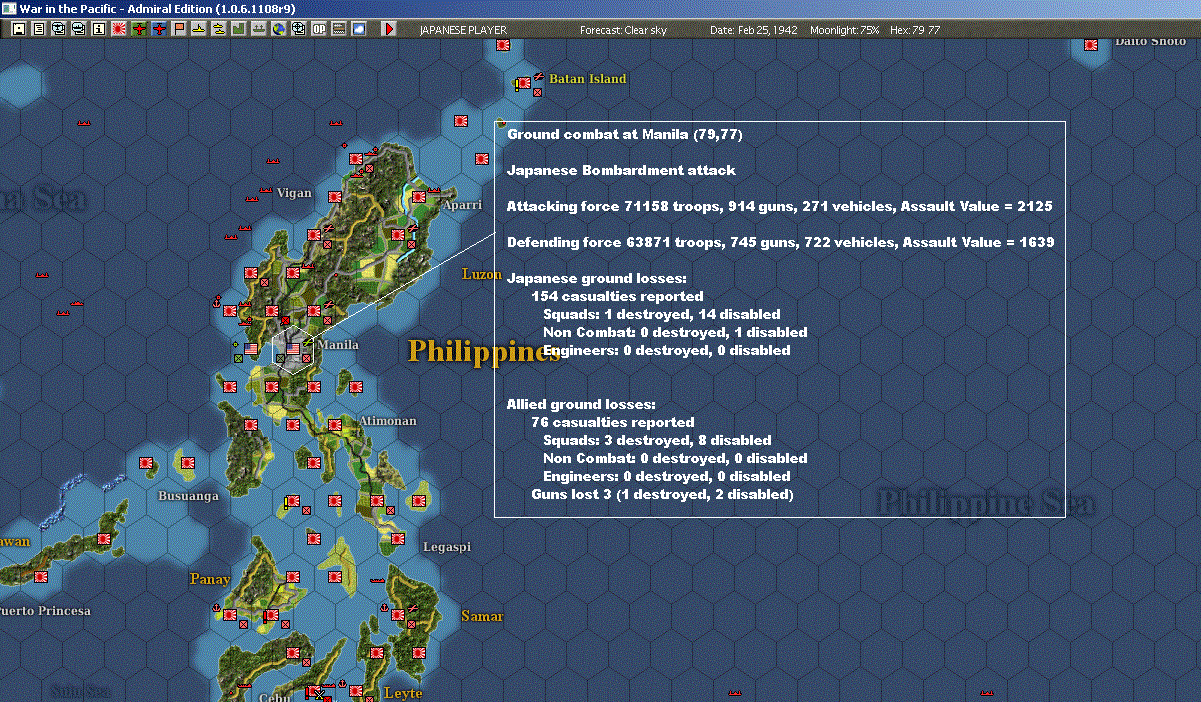Click 'Squads: 1 destroyed, 14 disabled' line
The height and width of the screenshot is (702, 1201).
click(x=661, y=314)
